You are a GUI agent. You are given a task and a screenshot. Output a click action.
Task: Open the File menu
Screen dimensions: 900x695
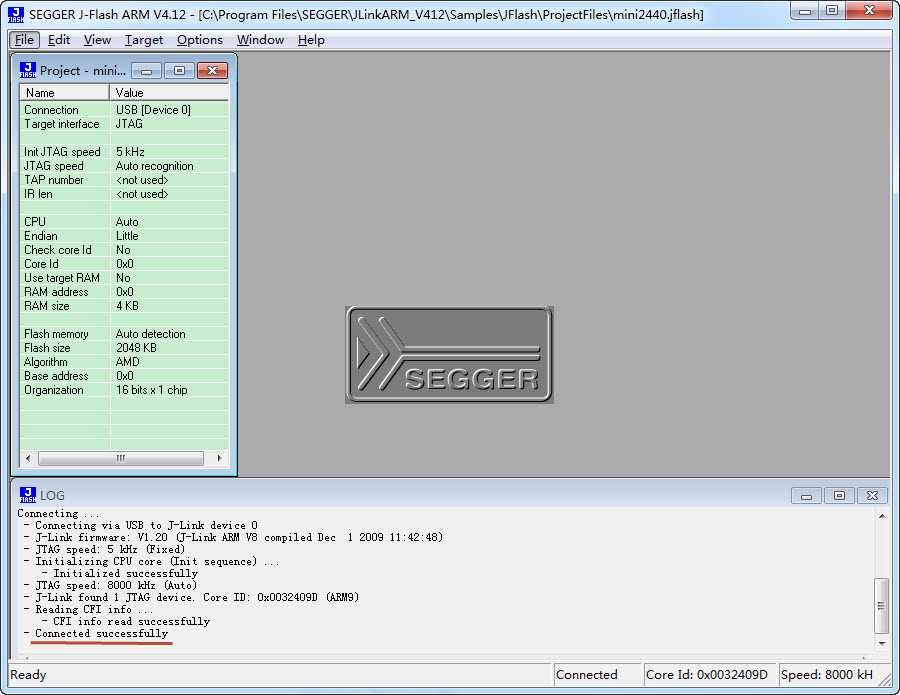pyautogui.click(x=24, y=40)
